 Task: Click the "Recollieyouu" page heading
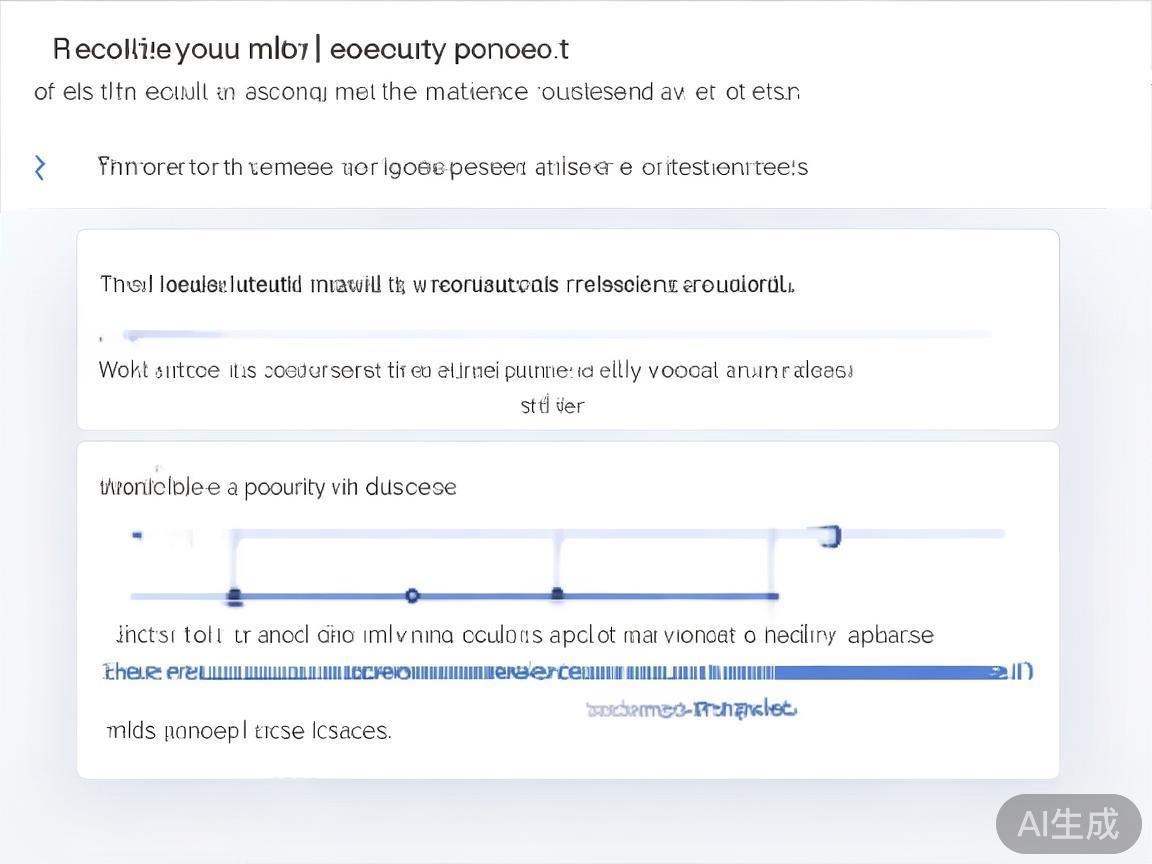coord(310,49)
